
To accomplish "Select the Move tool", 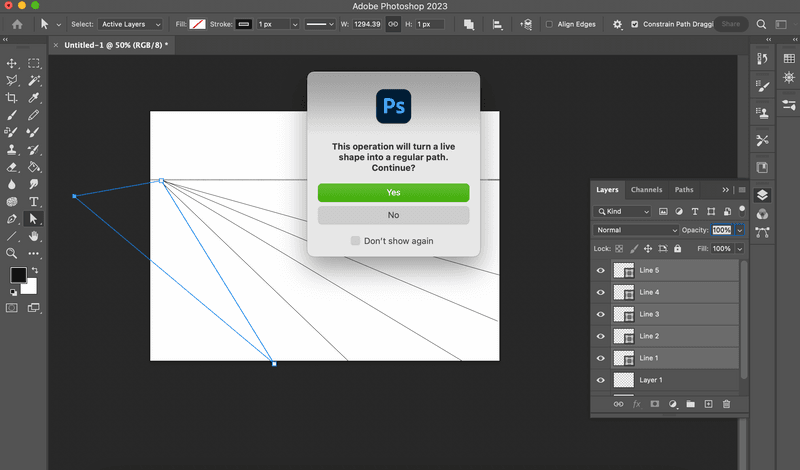I will pyautogui.click(x=12, y=63).
